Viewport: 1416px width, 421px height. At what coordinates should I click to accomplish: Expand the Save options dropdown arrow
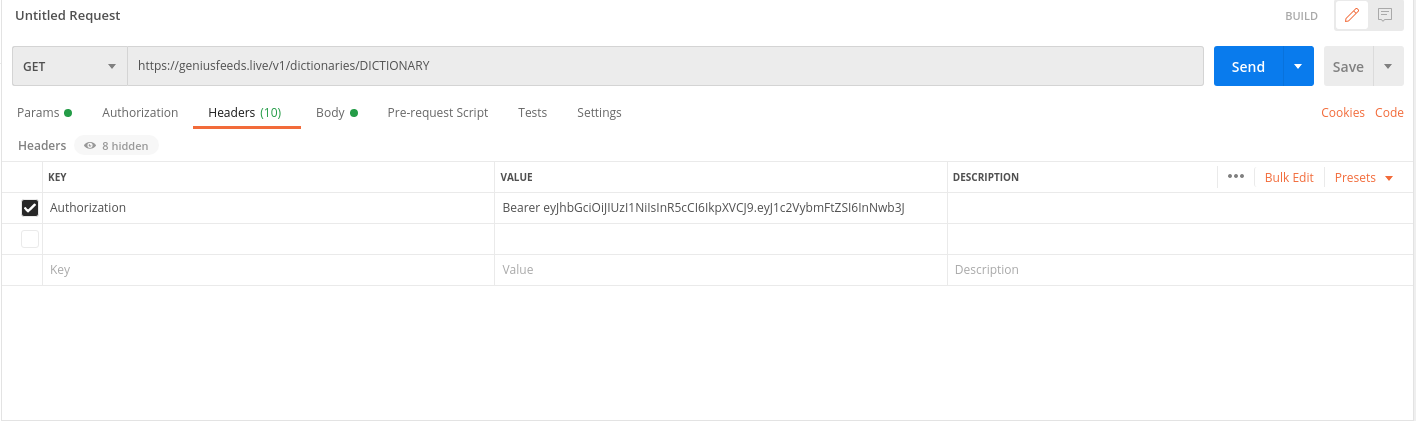[x=1388, y=66]
